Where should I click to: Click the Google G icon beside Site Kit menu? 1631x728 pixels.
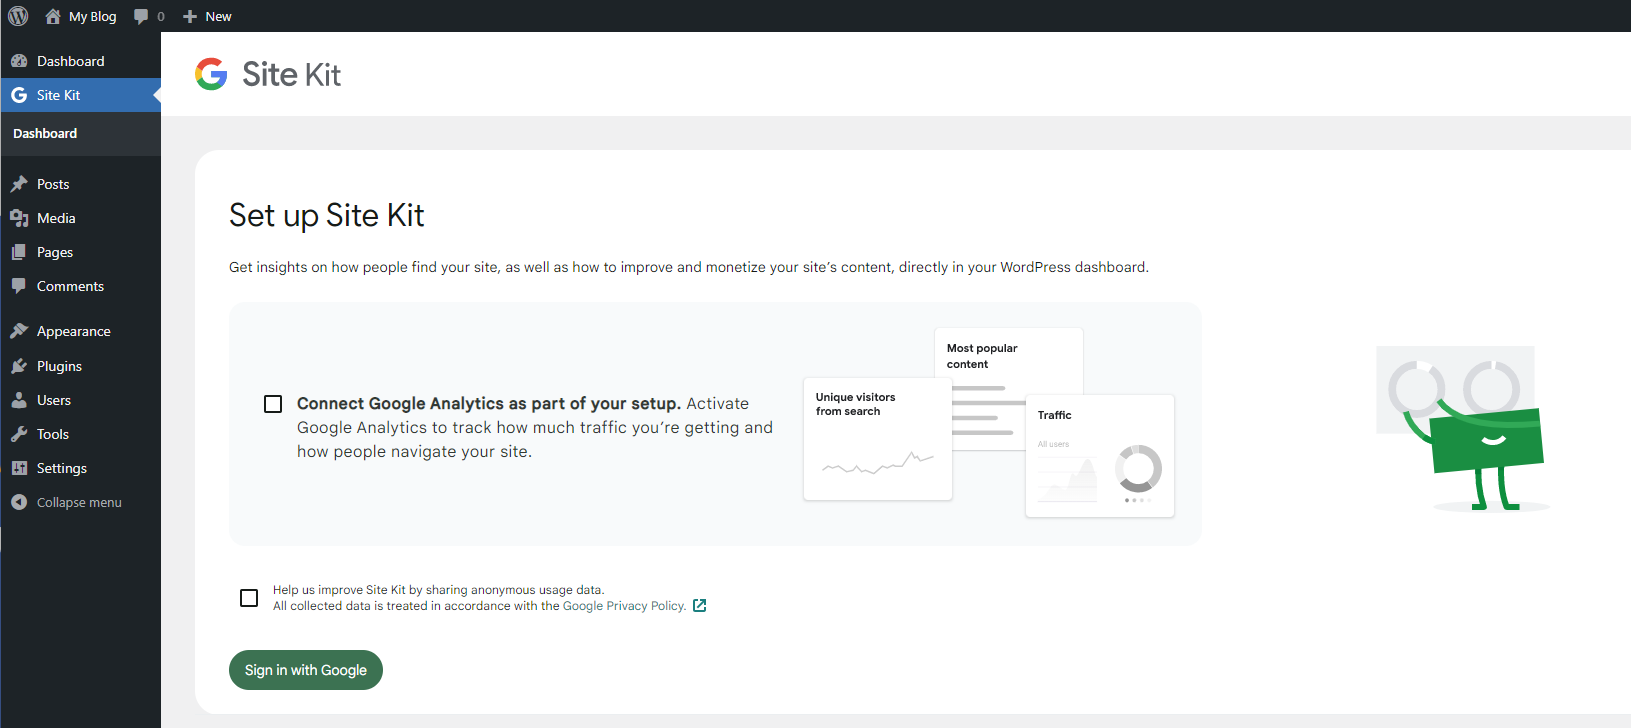(19, 95)
